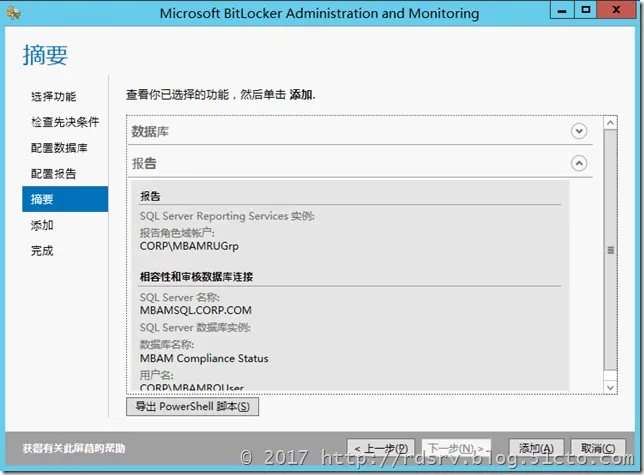The height and width of the screenshot is (475, 644).
Task: Expand the 数据库 section chevron
Action: (x=579, y=131)
